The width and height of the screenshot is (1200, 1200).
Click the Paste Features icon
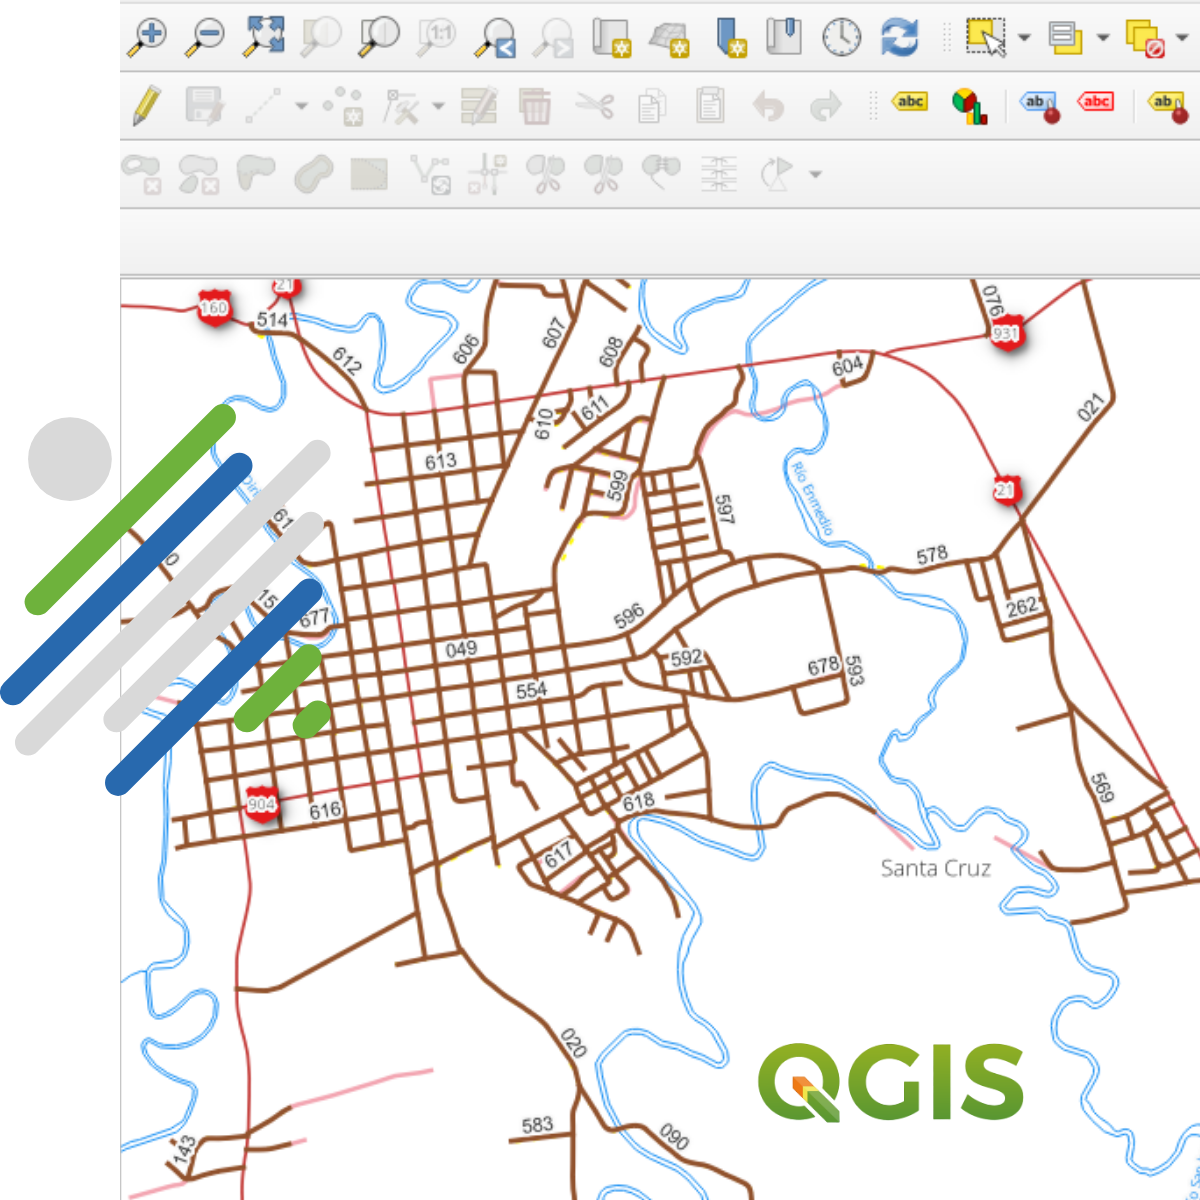tap(710, 105)
